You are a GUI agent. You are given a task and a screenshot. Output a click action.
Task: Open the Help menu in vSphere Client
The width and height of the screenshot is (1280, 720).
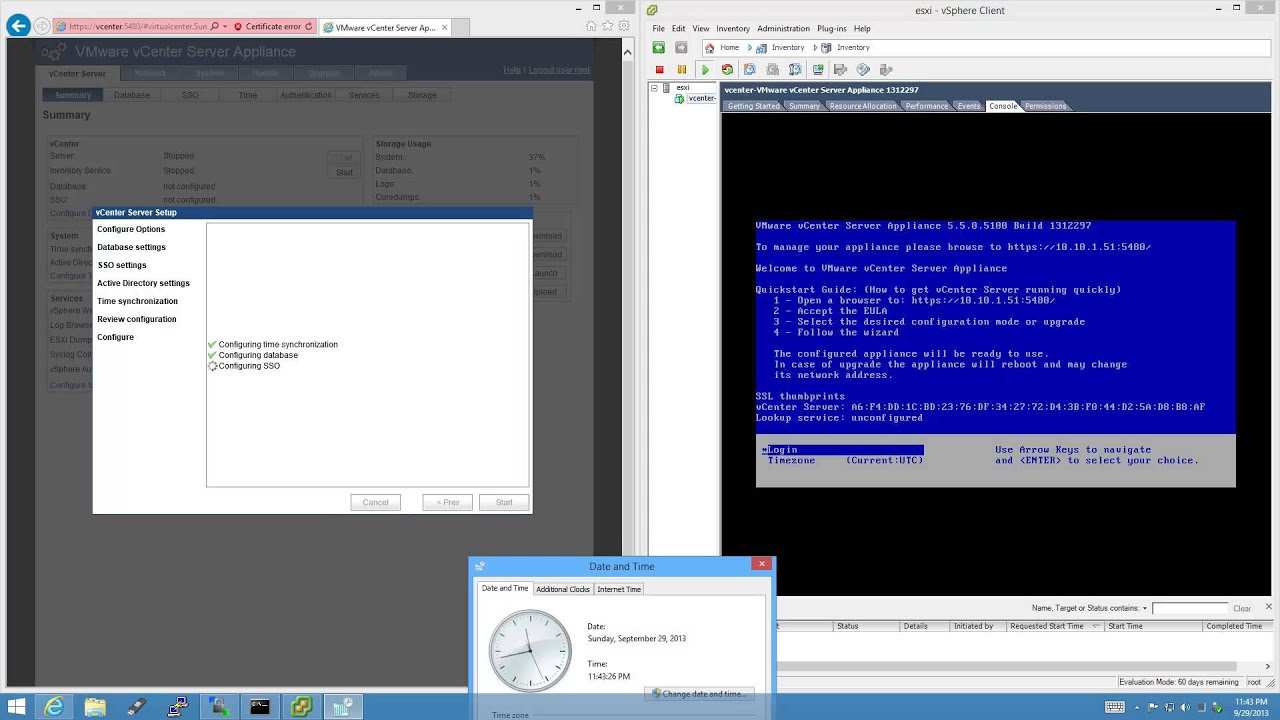coord(862,29)
